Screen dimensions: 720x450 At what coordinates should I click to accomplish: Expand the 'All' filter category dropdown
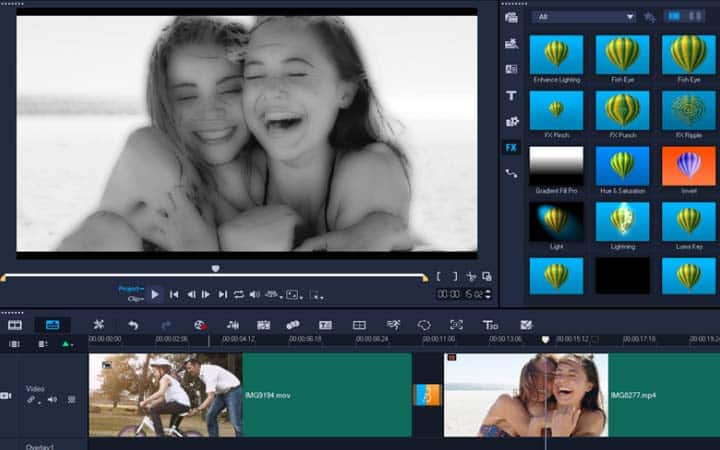(629, 17)
